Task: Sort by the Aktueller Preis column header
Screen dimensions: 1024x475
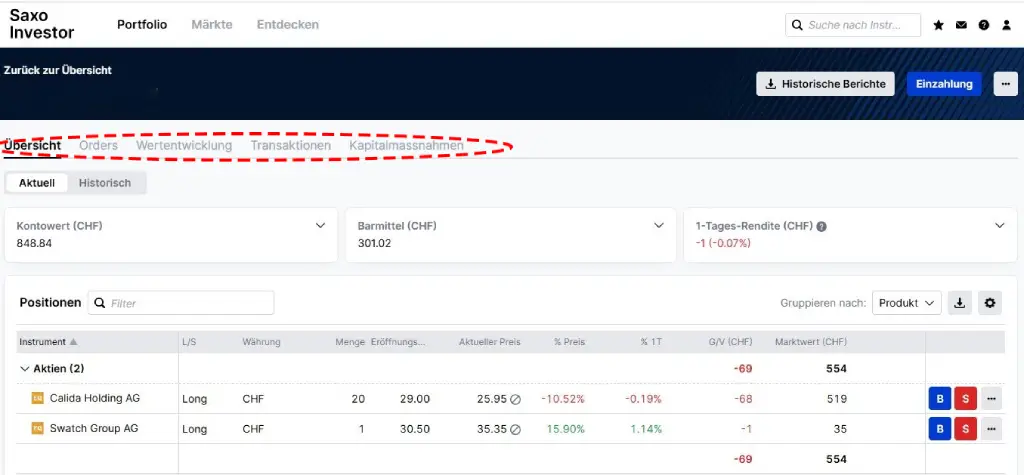Action: (490, 342)
